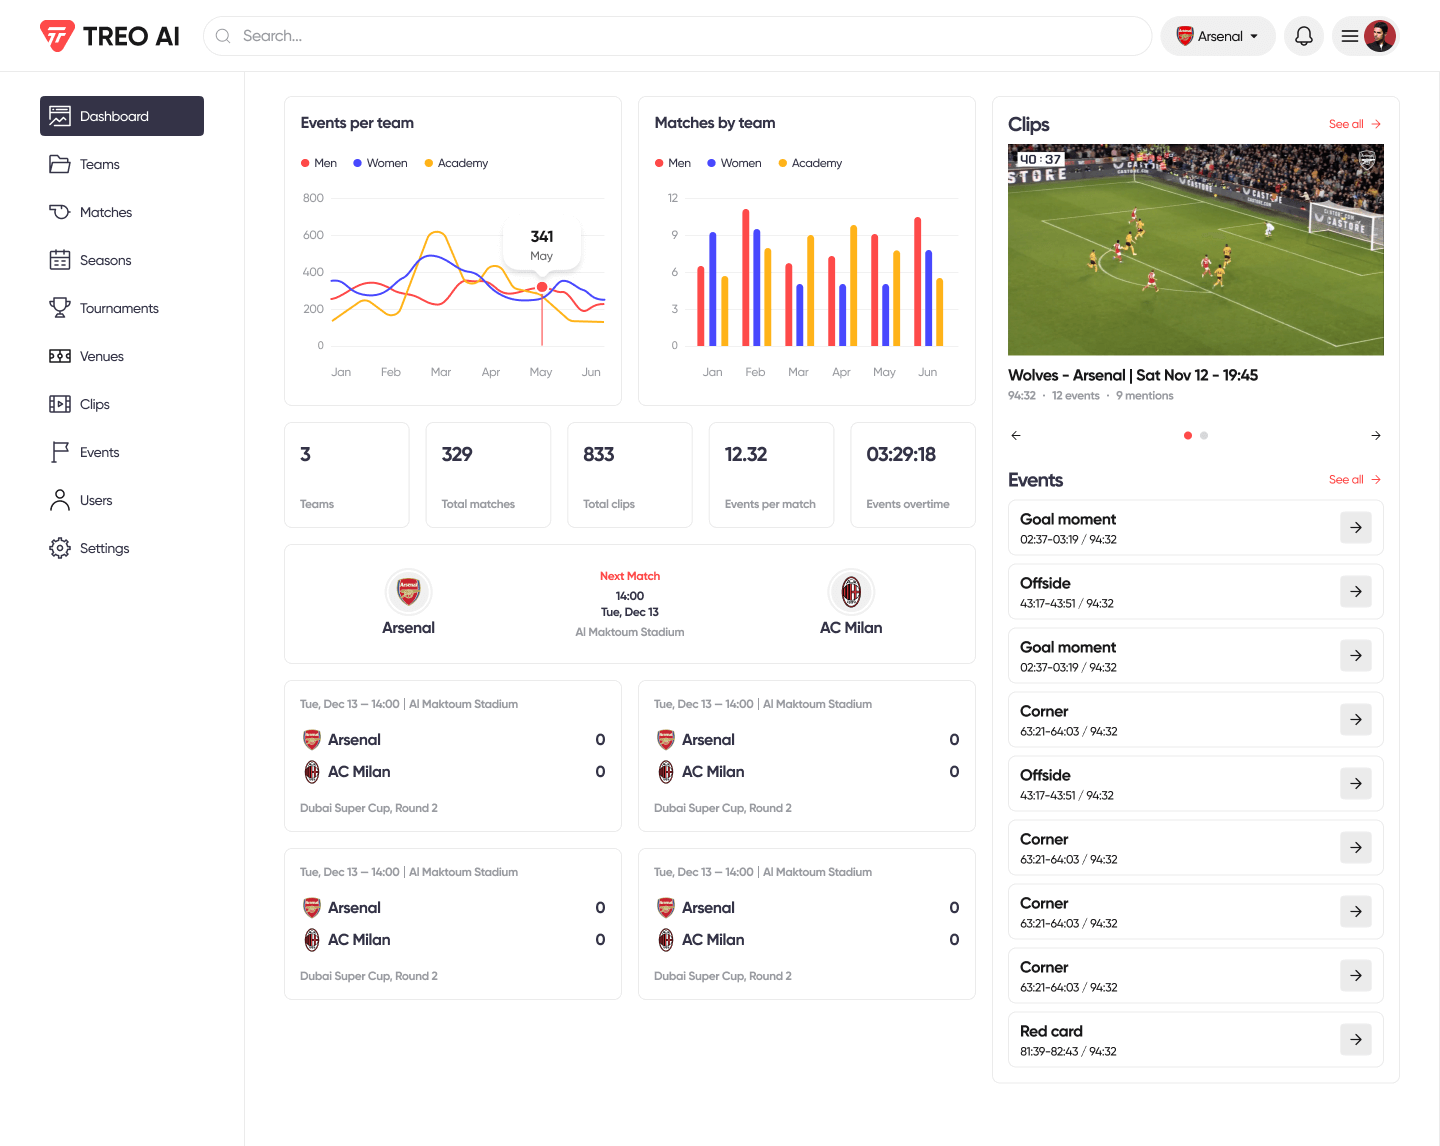1440x1146 pixels.
Task: Open Matches menu item
Action: coord(122,212)
